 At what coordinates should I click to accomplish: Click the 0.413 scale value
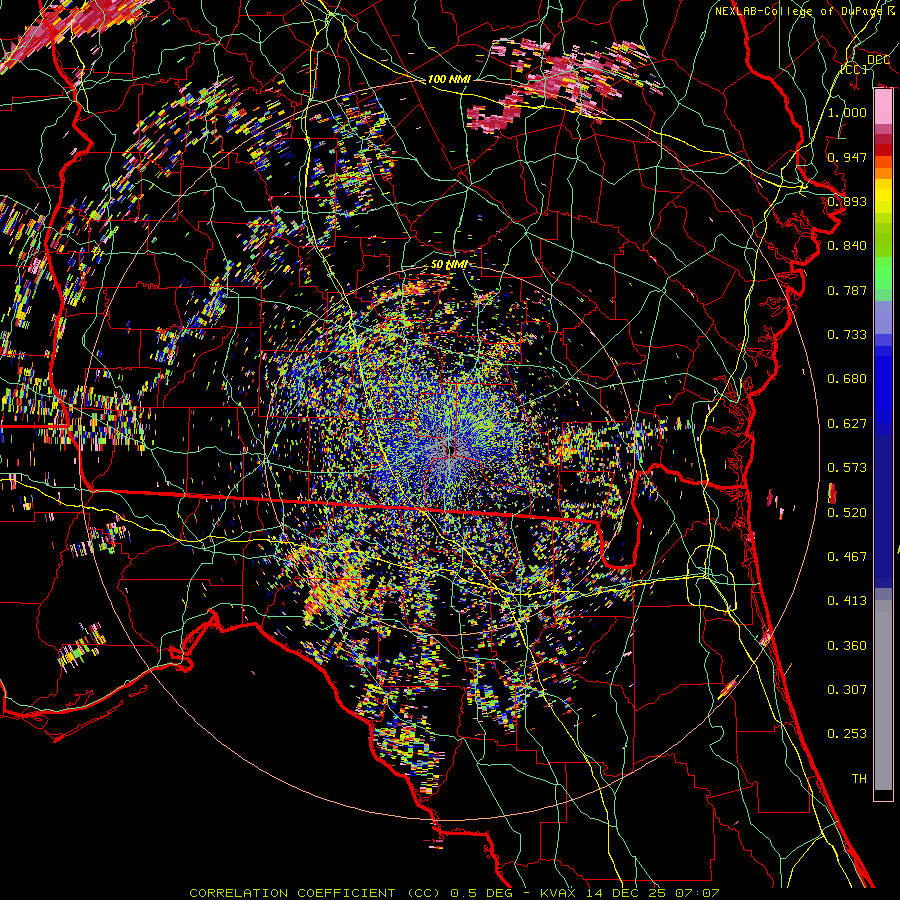(847, 601)
